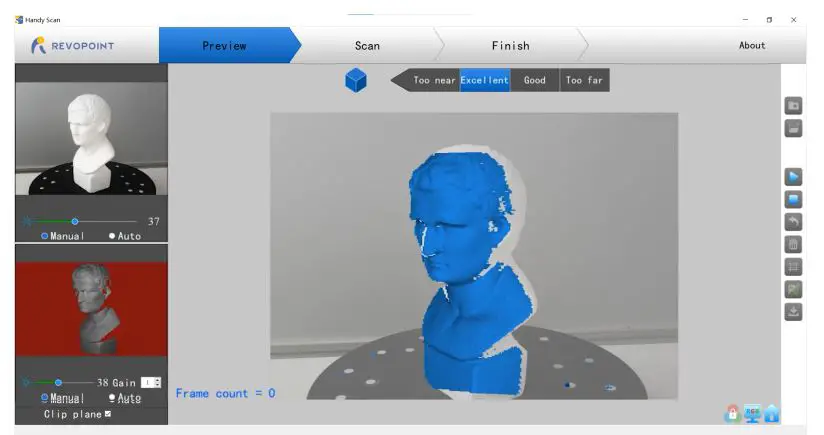
Task: Click the new project folder icon
Action: coord(793,106)
